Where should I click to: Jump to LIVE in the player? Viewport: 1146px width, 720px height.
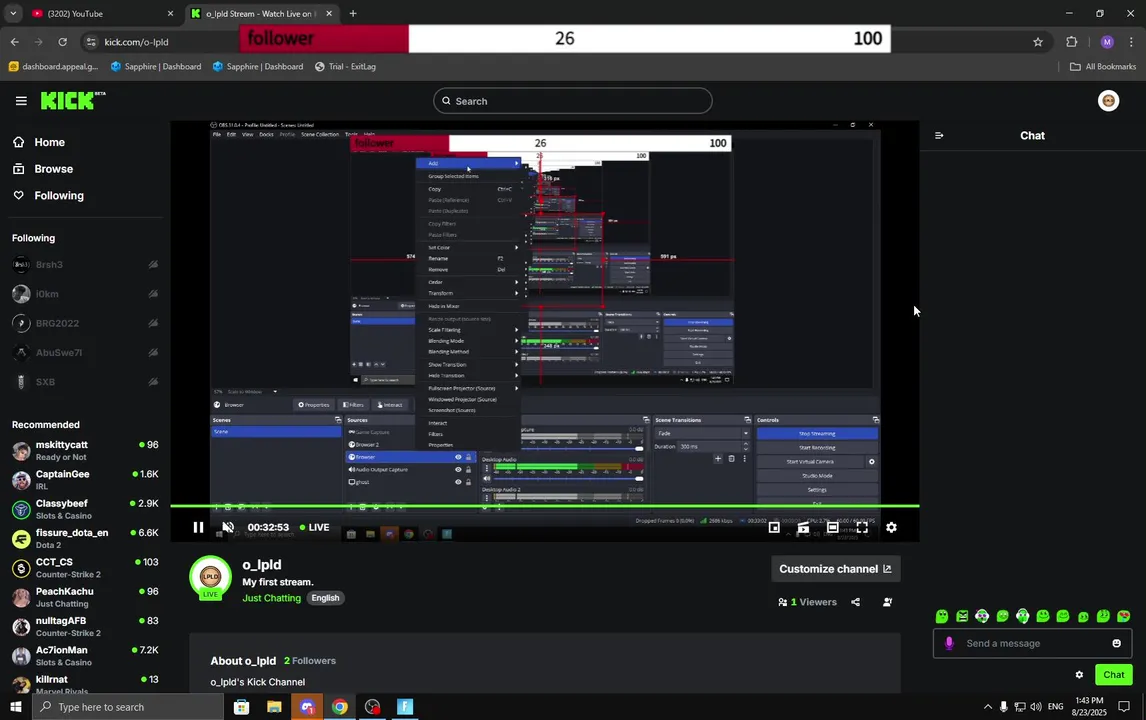pos(314,527)
